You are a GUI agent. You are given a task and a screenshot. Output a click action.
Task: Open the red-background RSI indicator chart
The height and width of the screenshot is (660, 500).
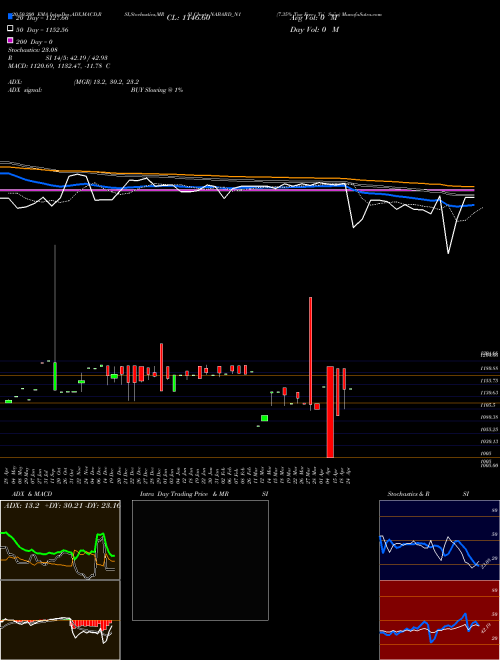tap(439, 620)
